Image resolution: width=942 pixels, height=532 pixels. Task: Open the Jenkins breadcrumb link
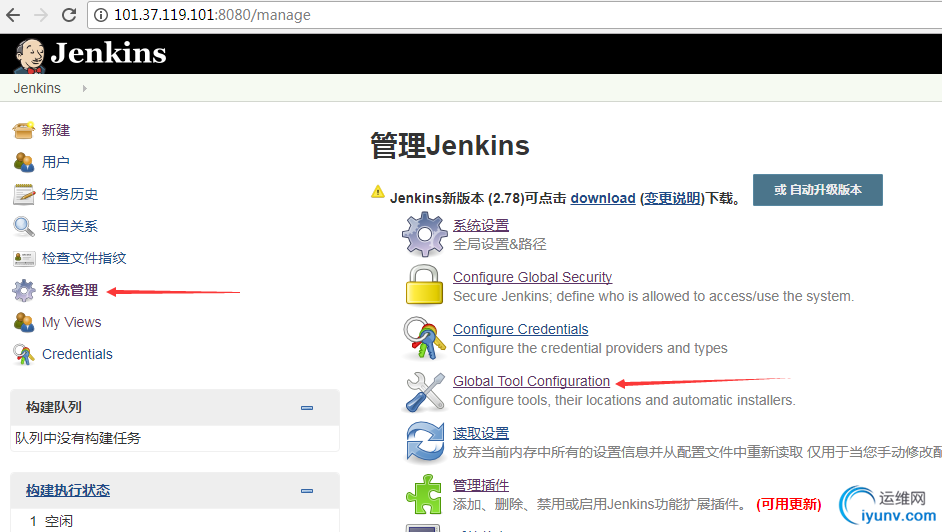click(37, 88)
